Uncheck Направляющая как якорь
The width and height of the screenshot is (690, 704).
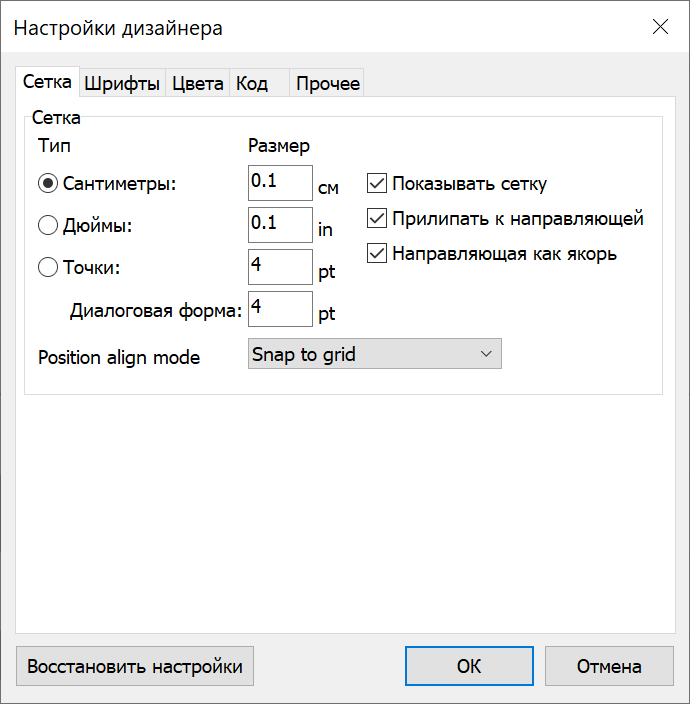coord(377,254)
